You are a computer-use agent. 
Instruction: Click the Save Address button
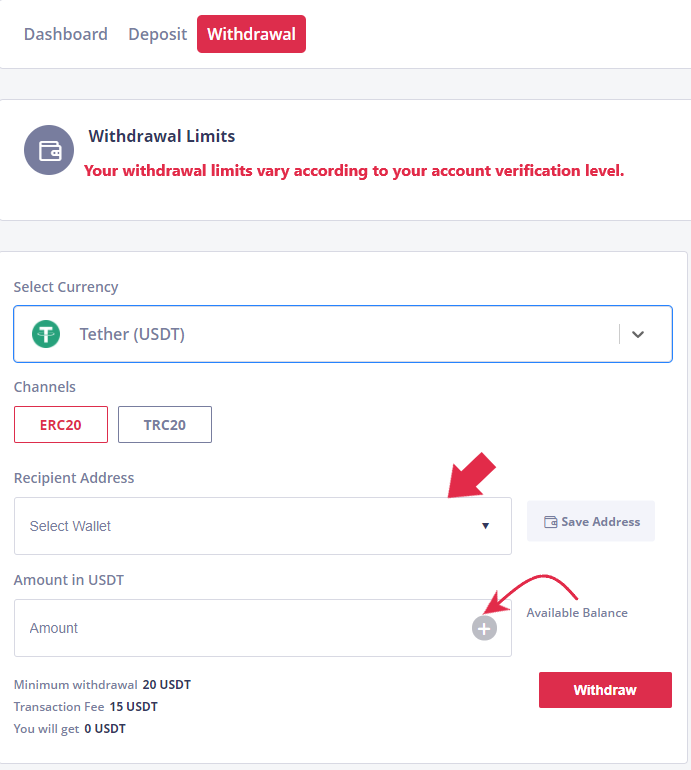click(x=591, y=521)
